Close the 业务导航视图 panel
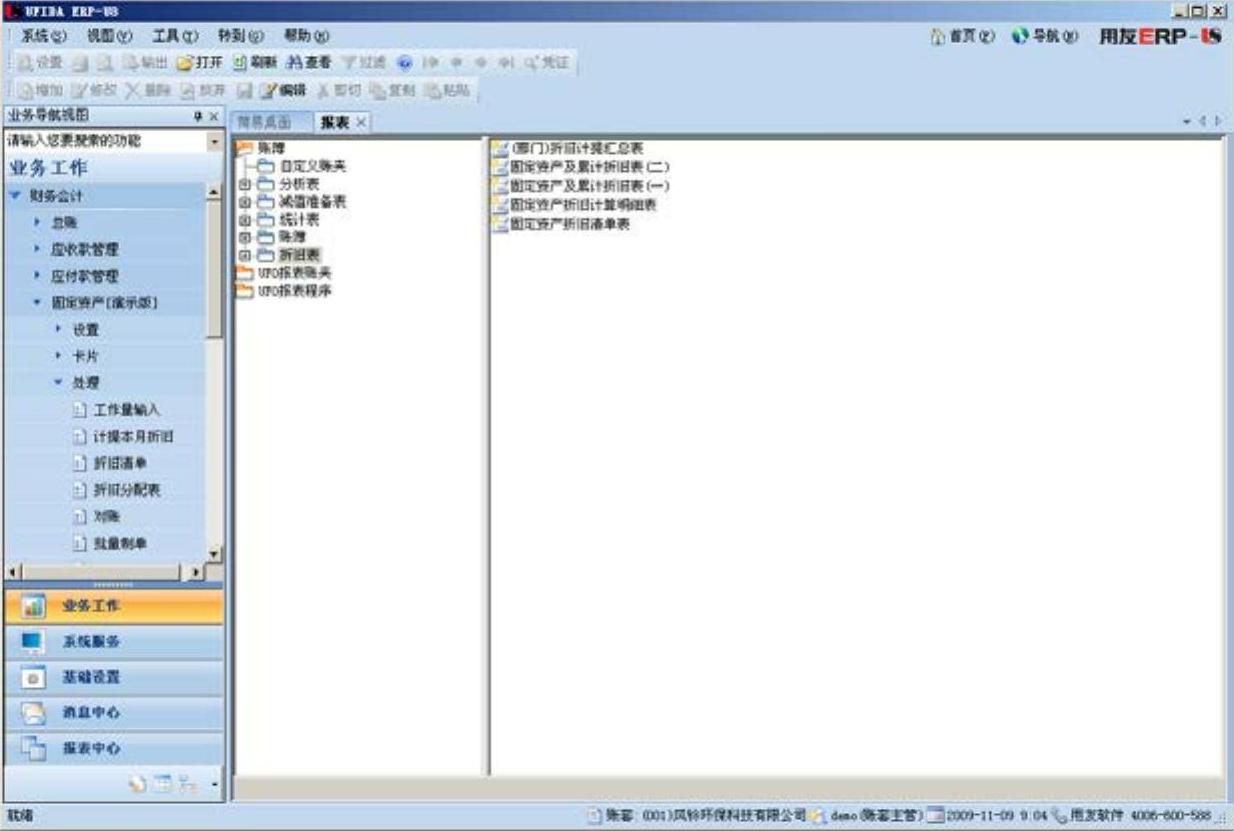This screenshot has width=1234, height=831. pyautogui.click(x=213, y=117)
